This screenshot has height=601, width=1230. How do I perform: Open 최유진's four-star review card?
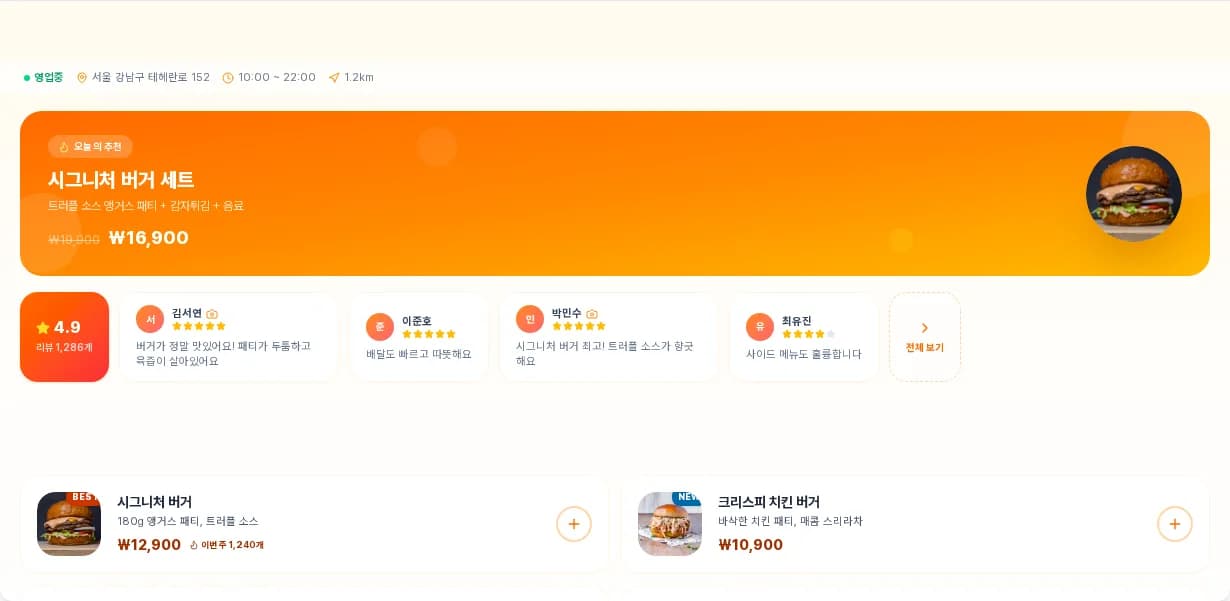(x=804, y=337)
